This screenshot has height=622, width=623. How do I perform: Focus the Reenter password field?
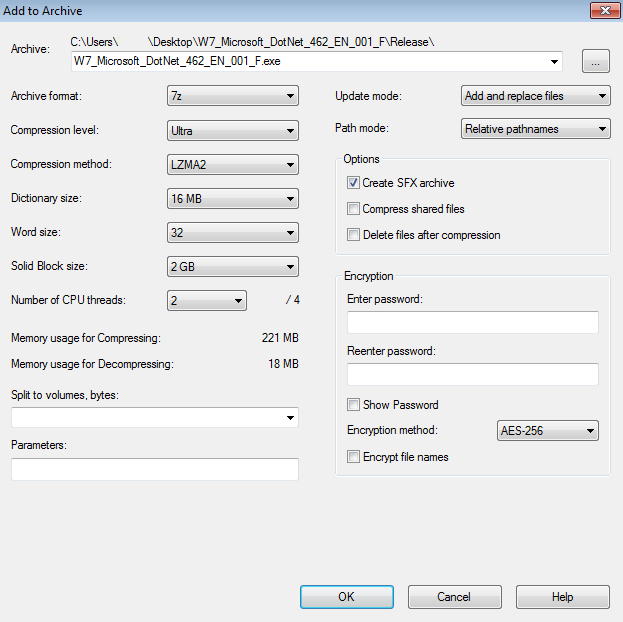472,374
